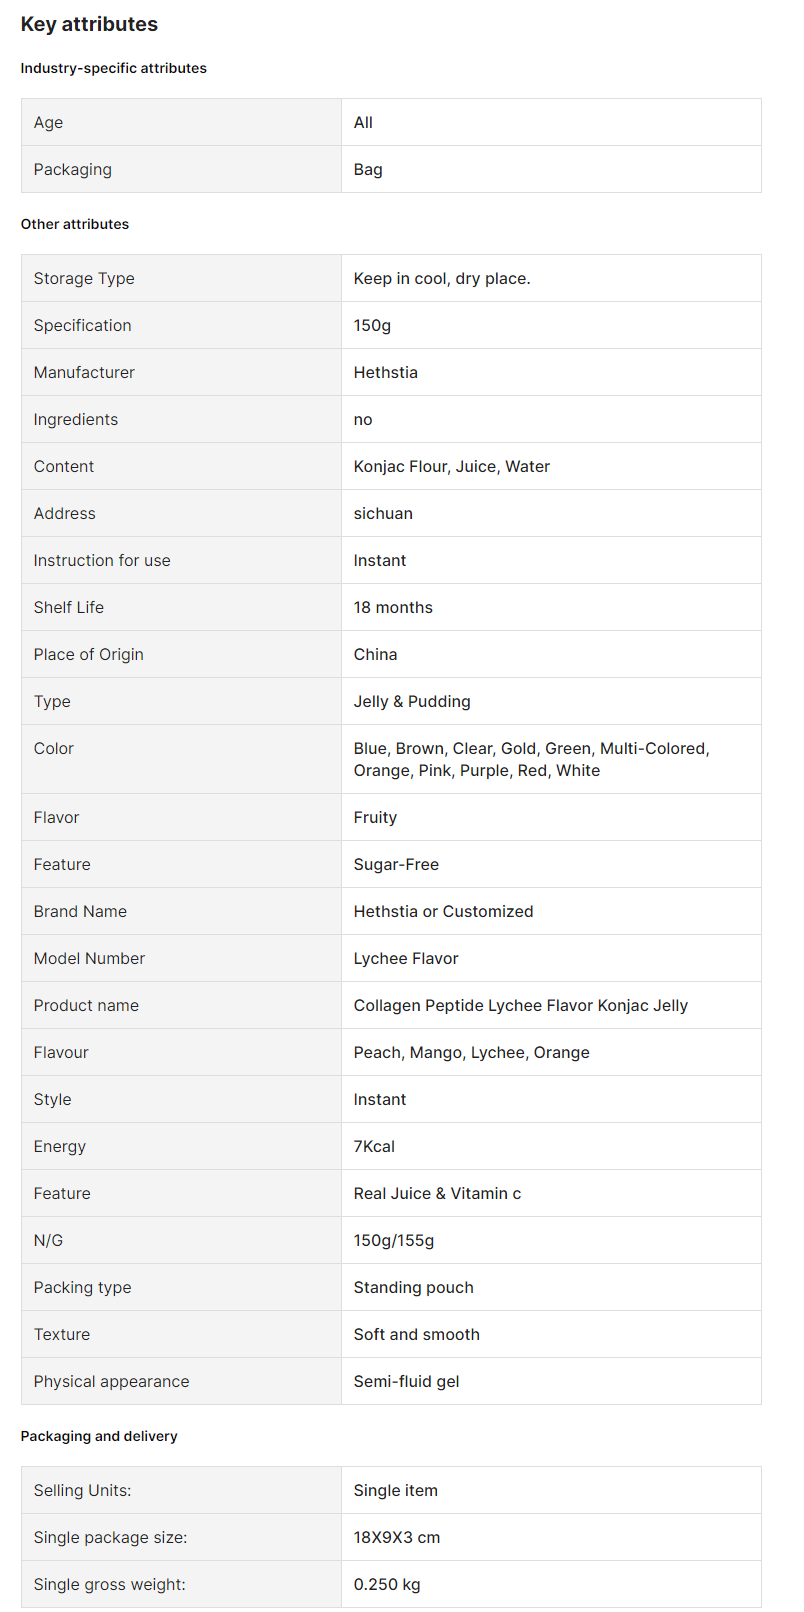Viewport: 804px width, 1612px height.
Task: Click the Sugar-Free feature value
Action: tap(396, 865)
